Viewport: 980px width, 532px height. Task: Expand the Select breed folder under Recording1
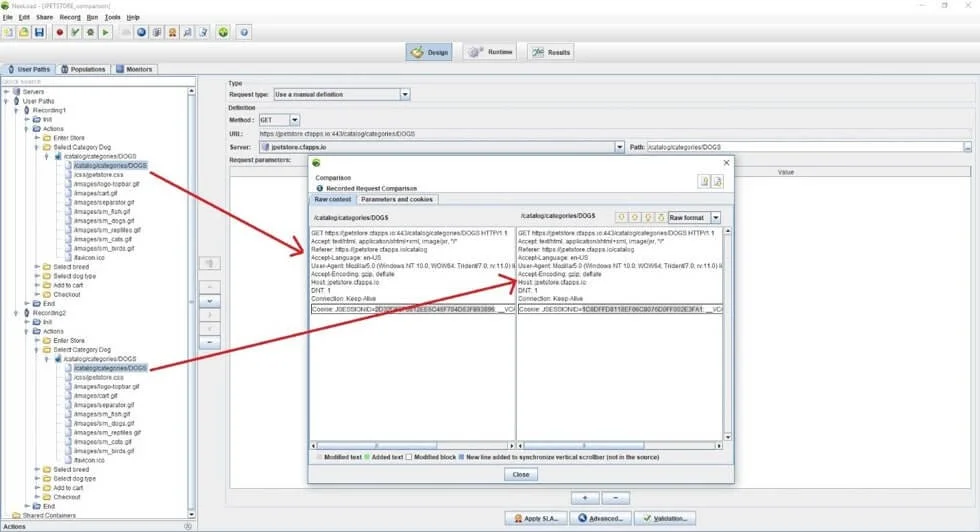pos(37,267)
